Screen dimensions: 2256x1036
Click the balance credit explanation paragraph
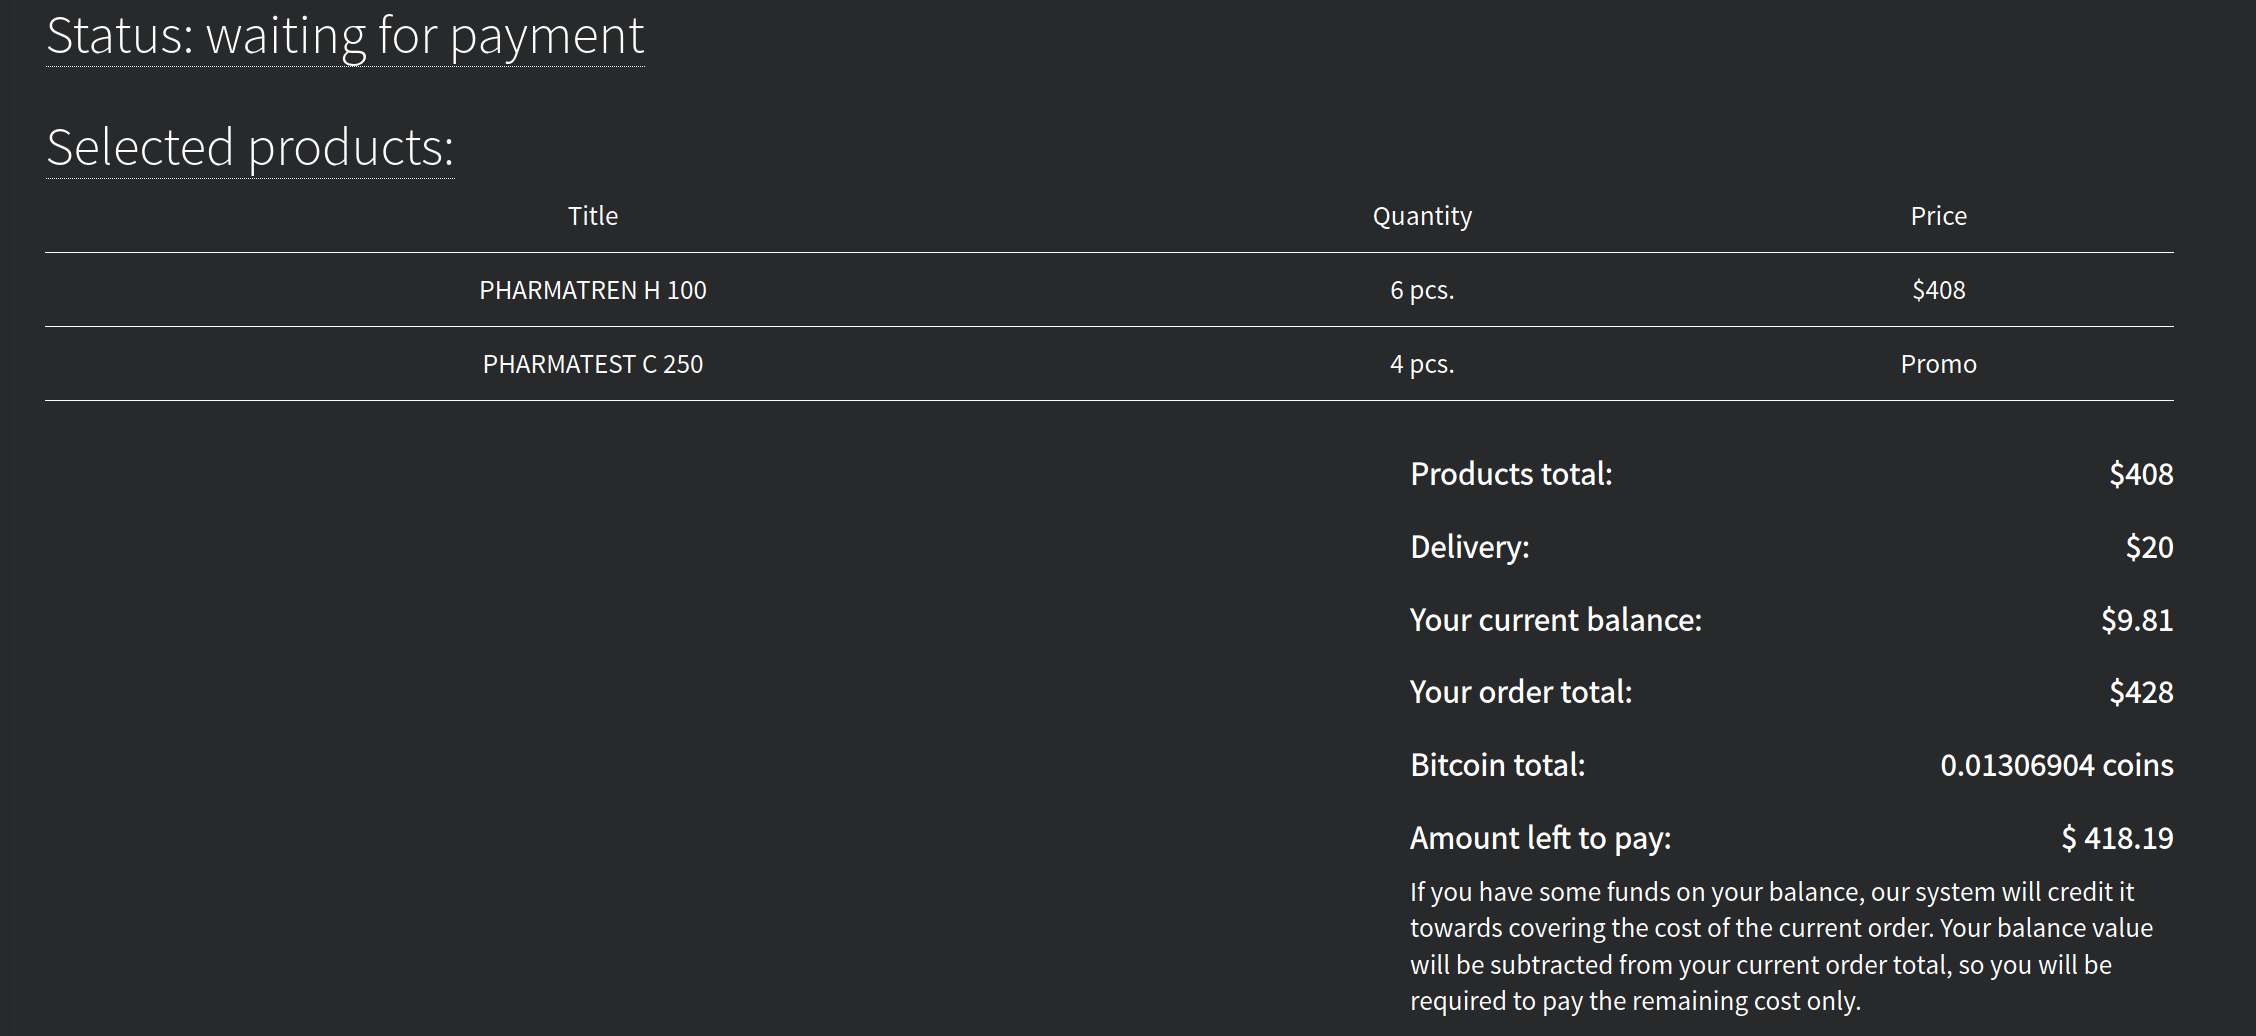pos(1780,946)
